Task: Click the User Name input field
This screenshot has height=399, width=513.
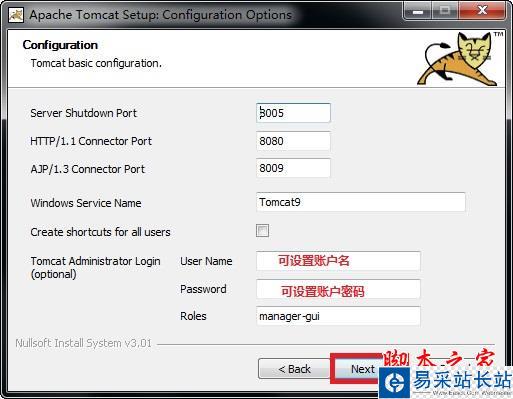Action: click(x=338, y=261)
